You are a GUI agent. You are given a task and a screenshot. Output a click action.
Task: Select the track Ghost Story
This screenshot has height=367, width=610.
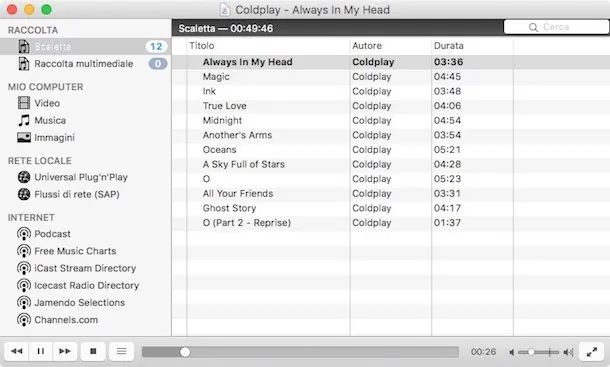(x=229, y=208)
